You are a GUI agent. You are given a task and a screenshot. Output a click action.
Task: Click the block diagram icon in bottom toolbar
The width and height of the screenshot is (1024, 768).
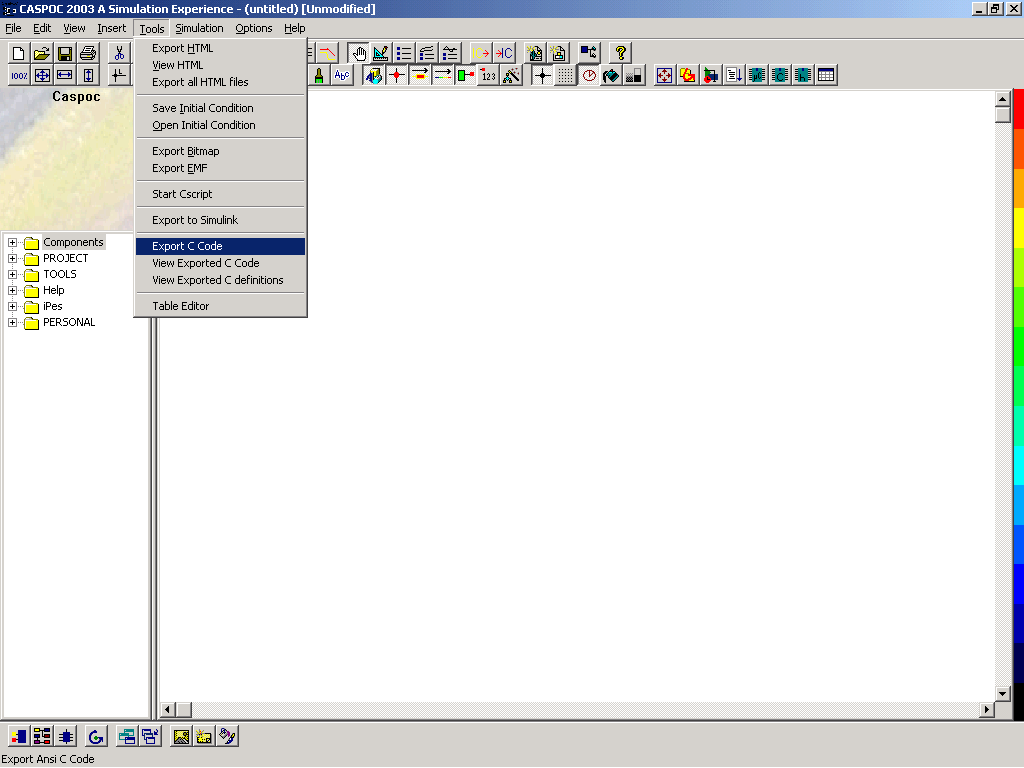(42, 737)
